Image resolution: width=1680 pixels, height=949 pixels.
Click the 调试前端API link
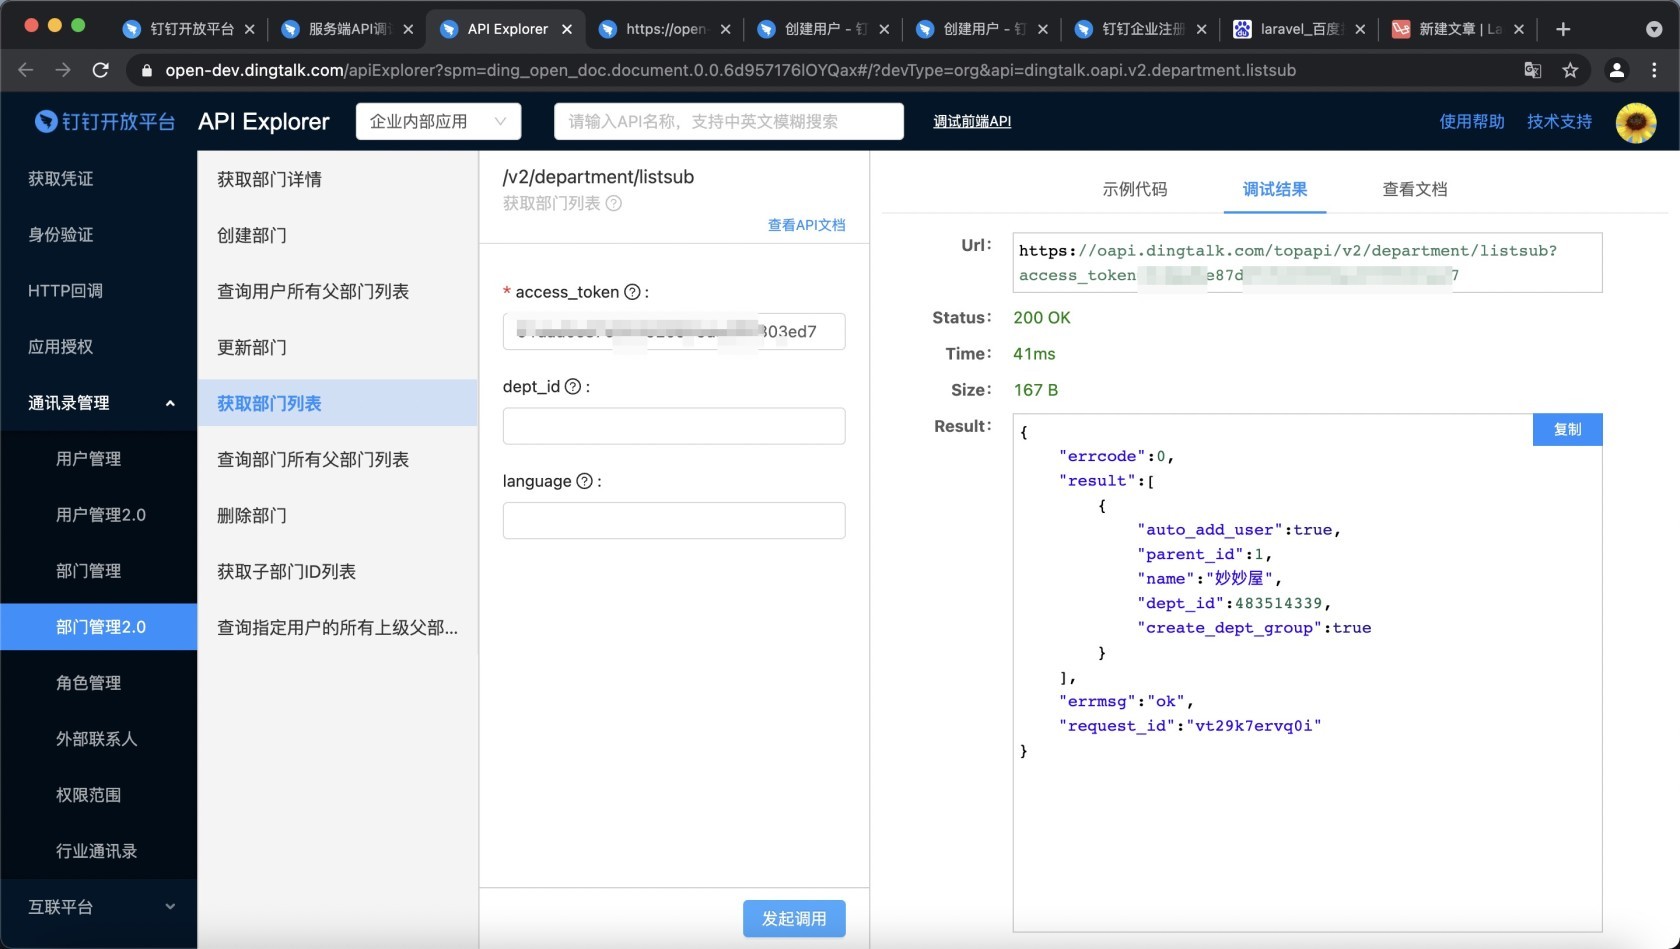(972, 121)
